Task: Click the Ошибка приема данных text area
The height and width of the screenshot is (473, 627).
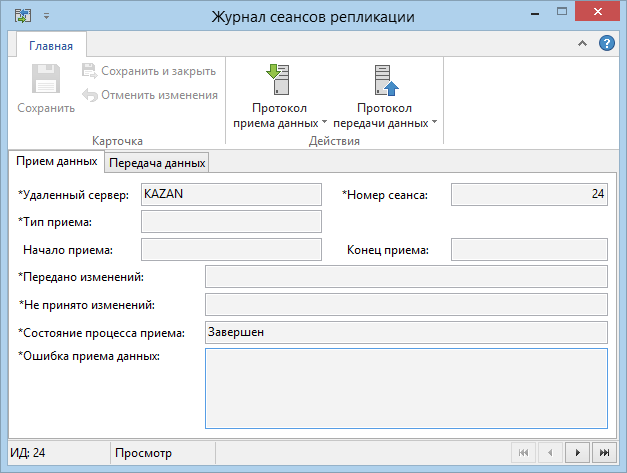Action: [406, 388]
